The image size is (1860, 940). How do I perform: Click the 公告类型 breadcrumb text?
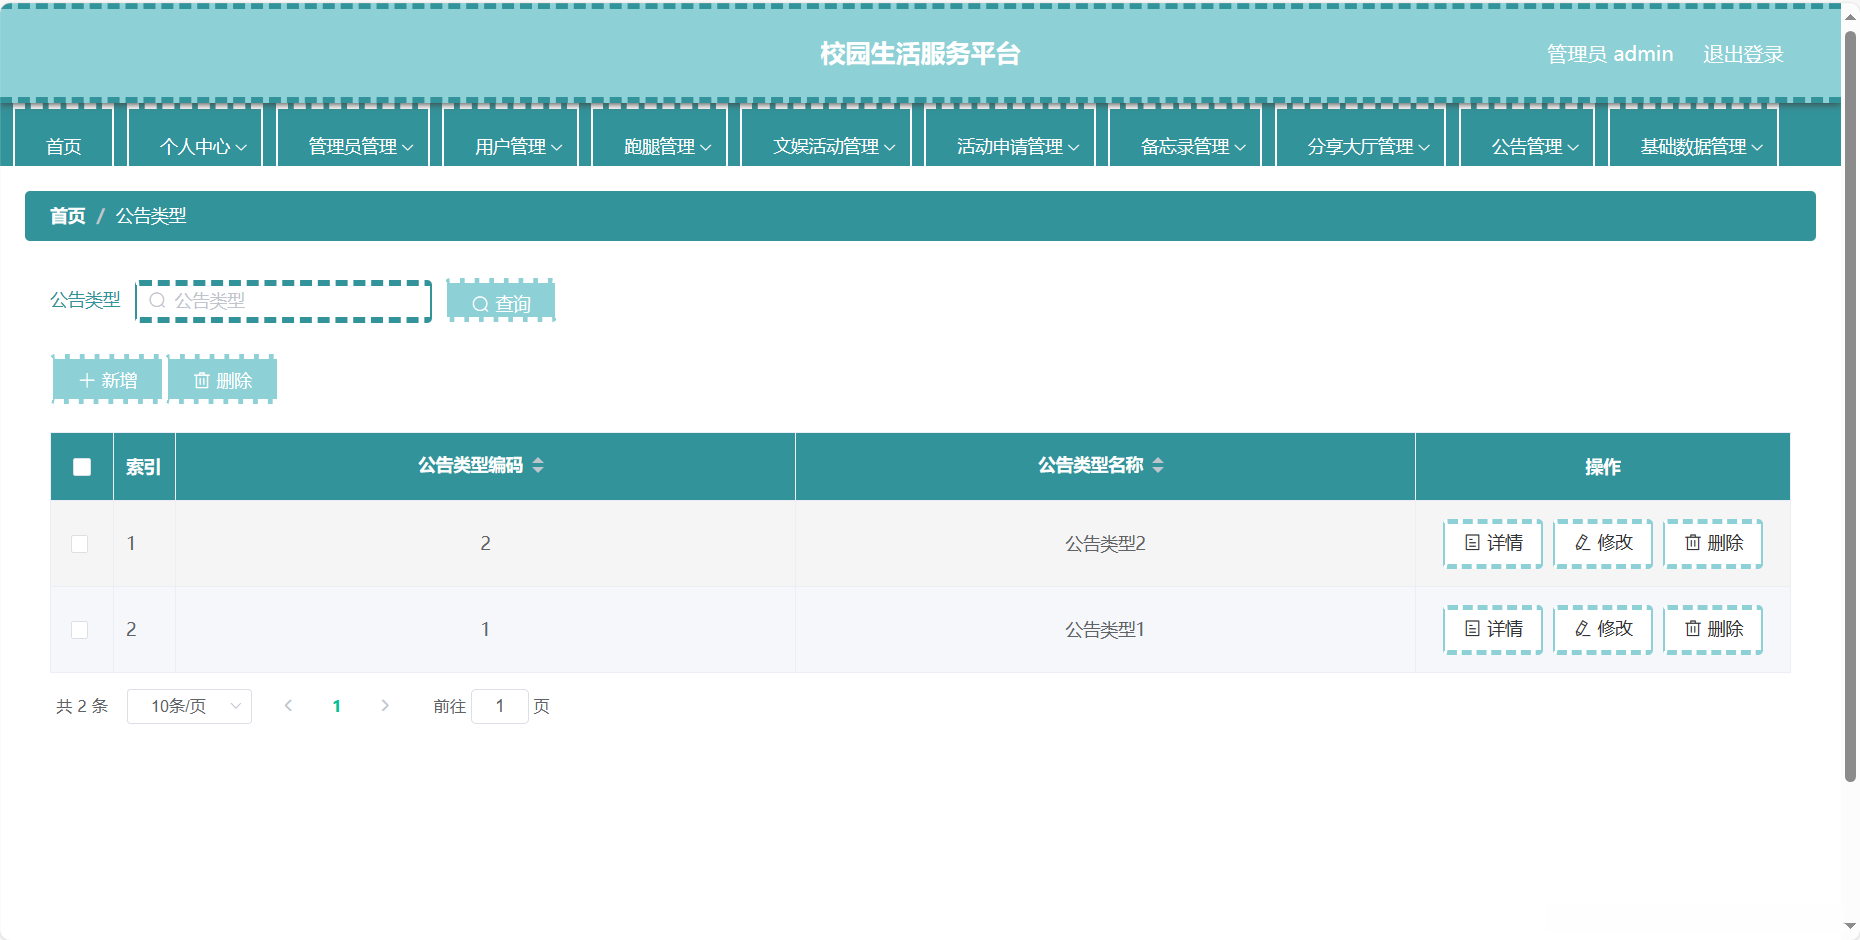[x=151, y=216]
